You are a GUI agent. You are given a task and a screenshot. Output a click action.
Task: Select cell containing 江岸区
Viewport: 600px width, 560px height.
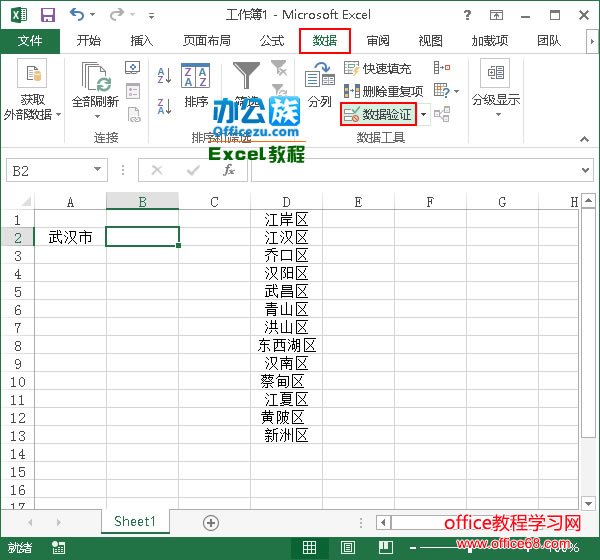point(286,220)
